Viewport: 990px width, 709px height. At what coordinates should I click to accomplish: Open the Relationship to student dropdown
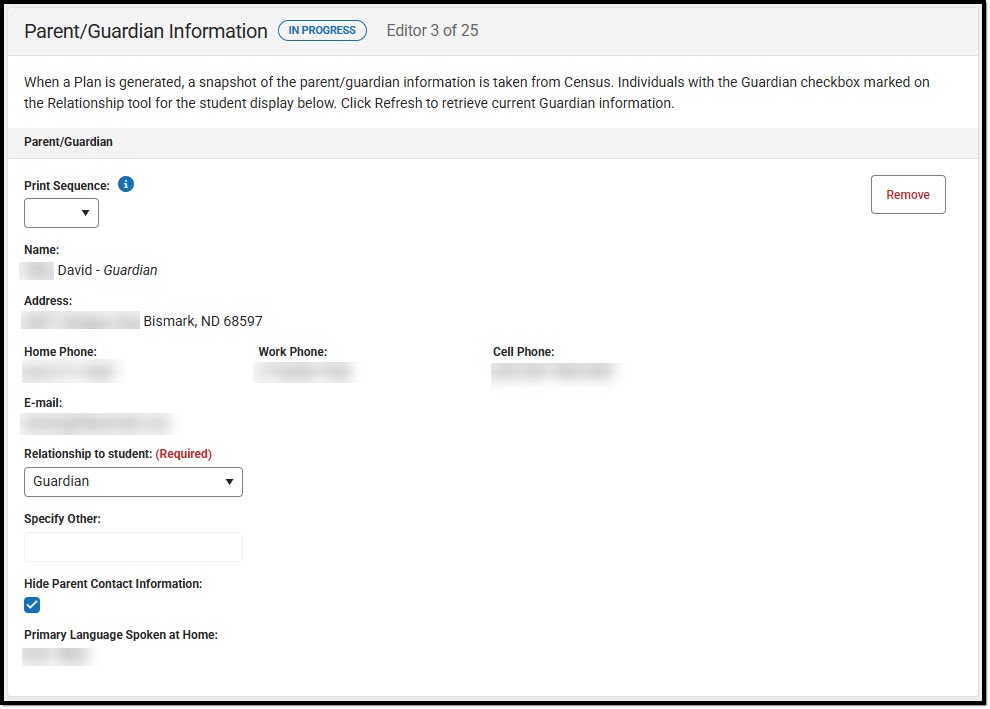(133, 481)
